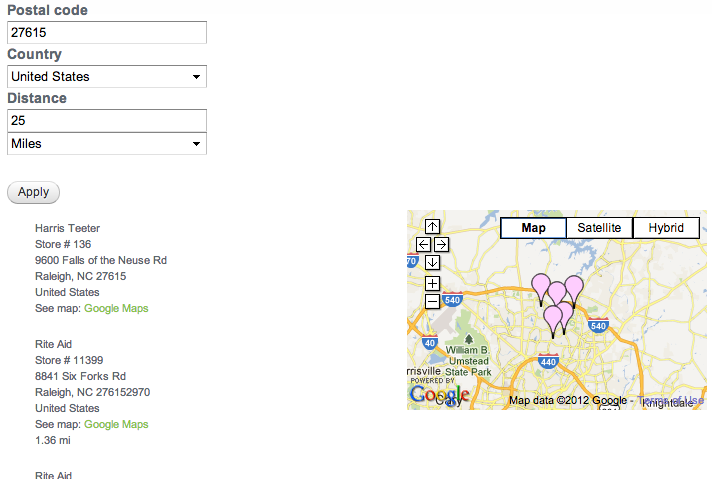Viewport: 712px width, 479px height.
Task: Open Harris Teeter's Google Maps link
Action: (116, 308)
